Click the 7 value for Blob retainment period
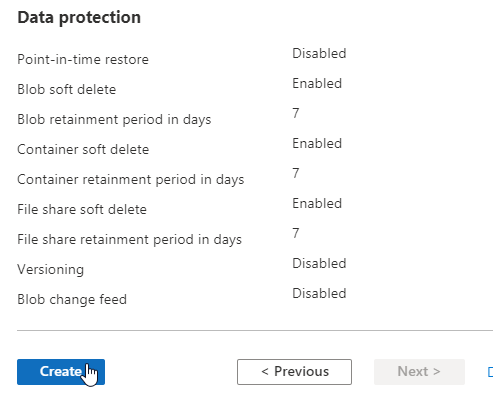The height and width of the screenshot is (410, 493). (296, 113)
